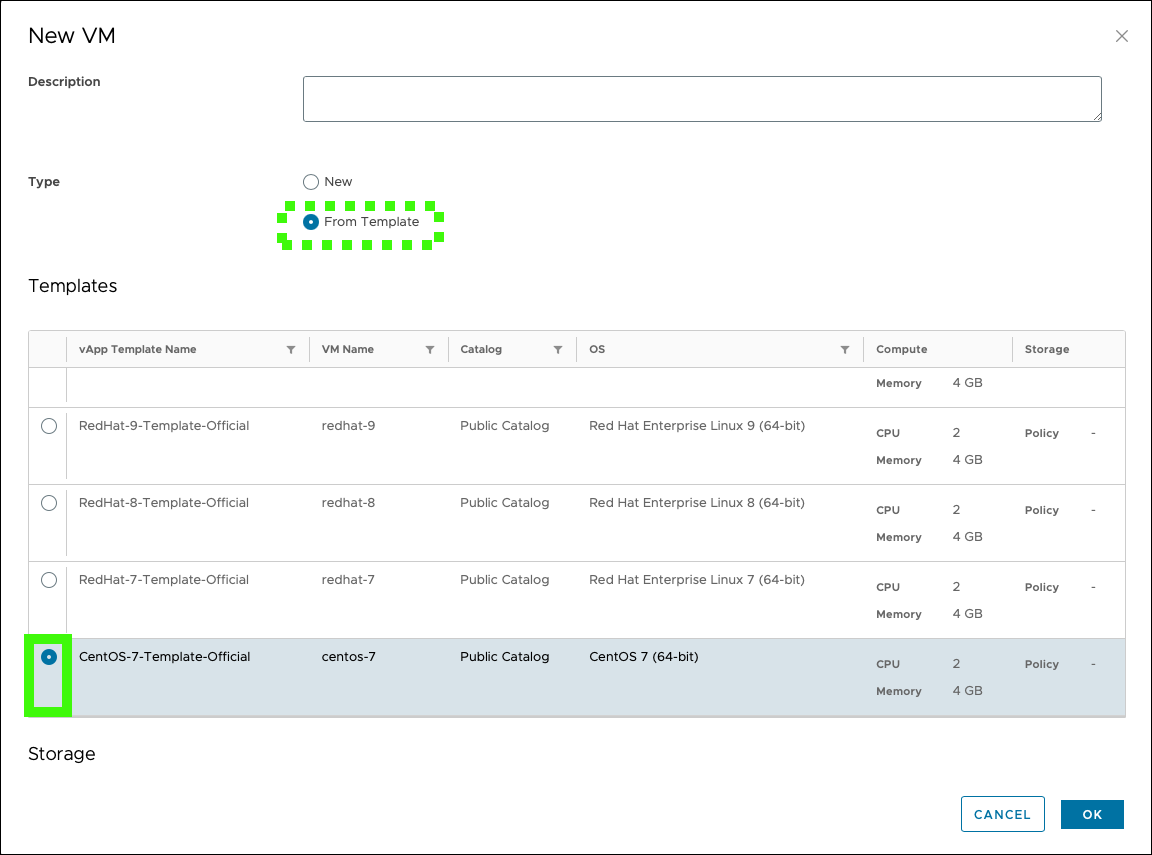Click Red Hat Enterprise Linux 8 (64-bit)
Image resolution: width=1152 pixels, height=855 pixels.
click(x=696, y=503)
